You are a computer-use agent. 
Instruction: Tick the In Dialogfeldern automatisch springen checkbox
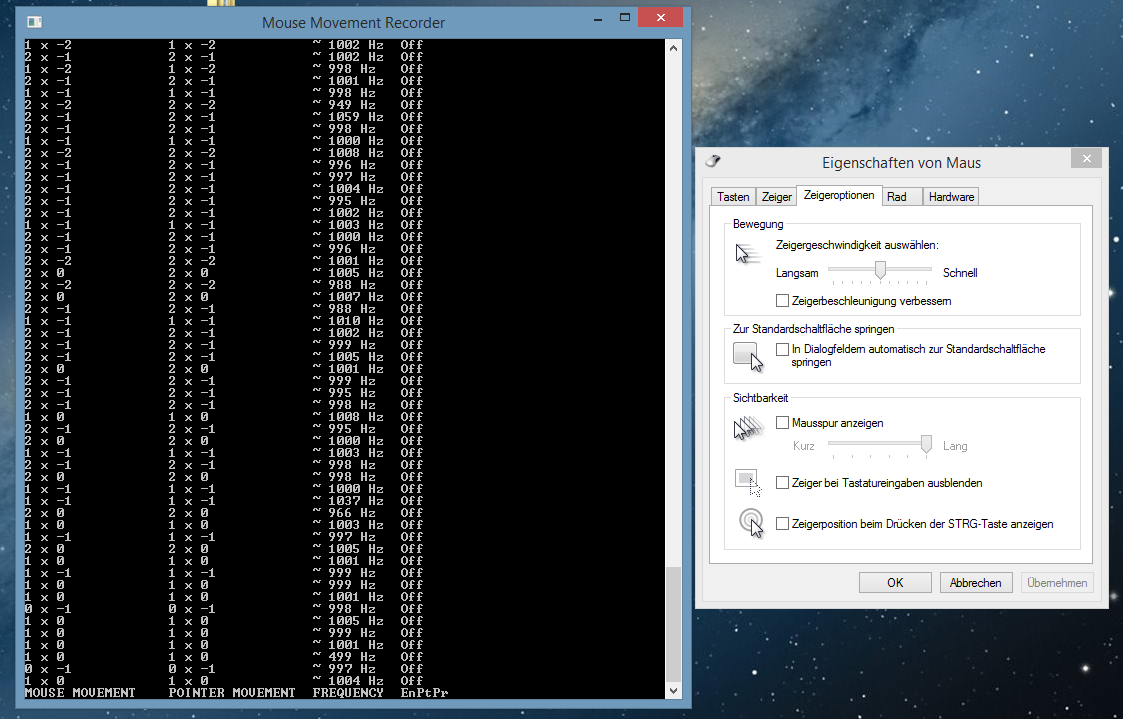point(782,349)
